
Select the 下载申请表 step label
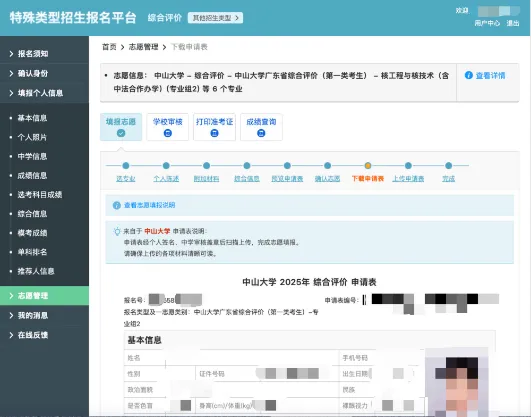368,179
